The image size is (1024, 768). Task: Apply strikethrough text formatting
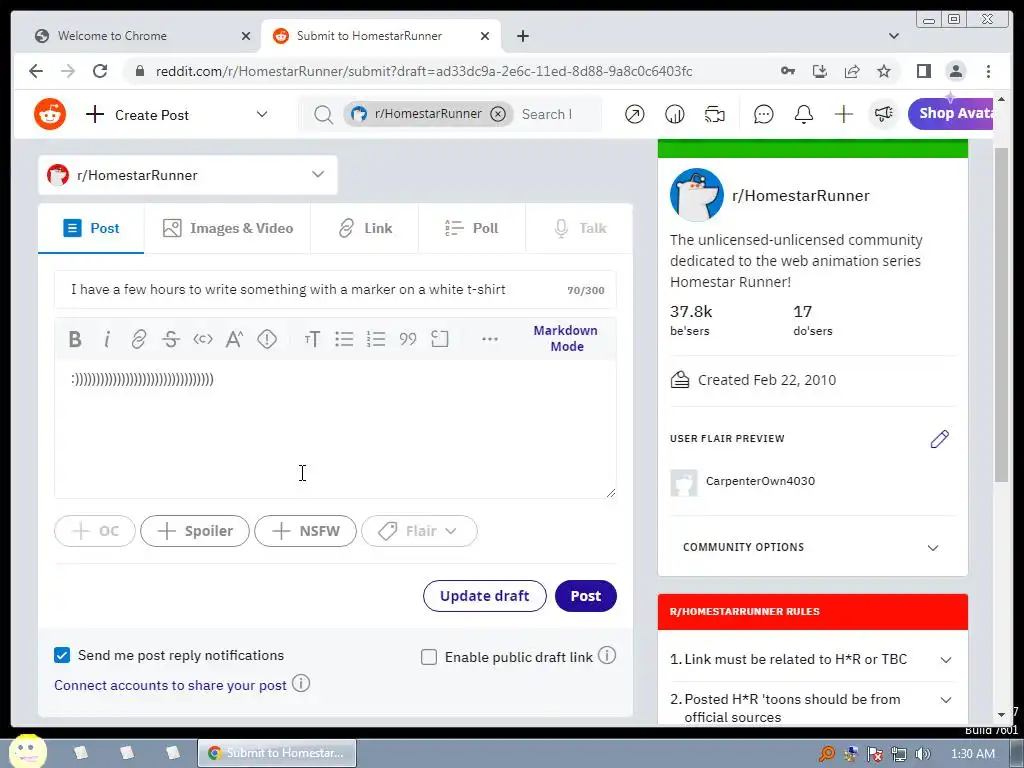[170, 339]
